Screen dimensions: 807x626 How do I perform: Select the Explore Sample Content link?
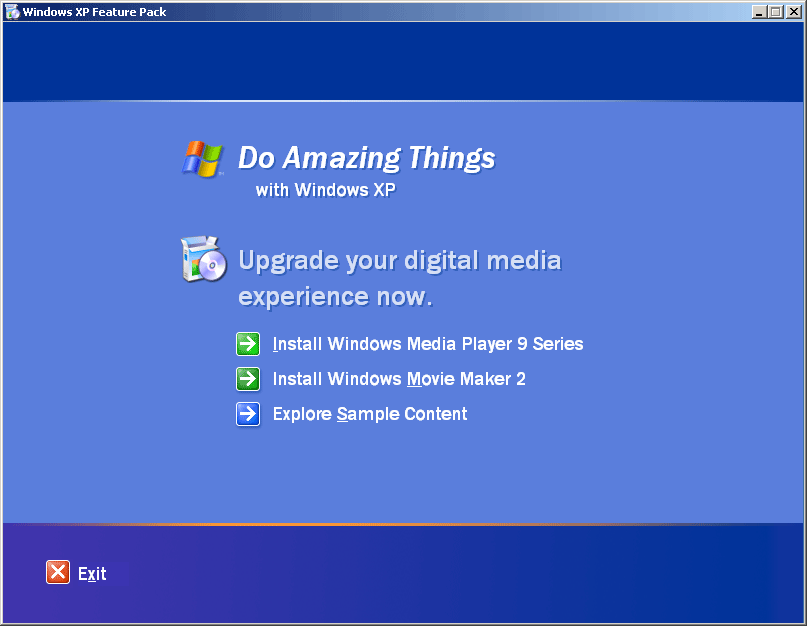coord(370,414)
